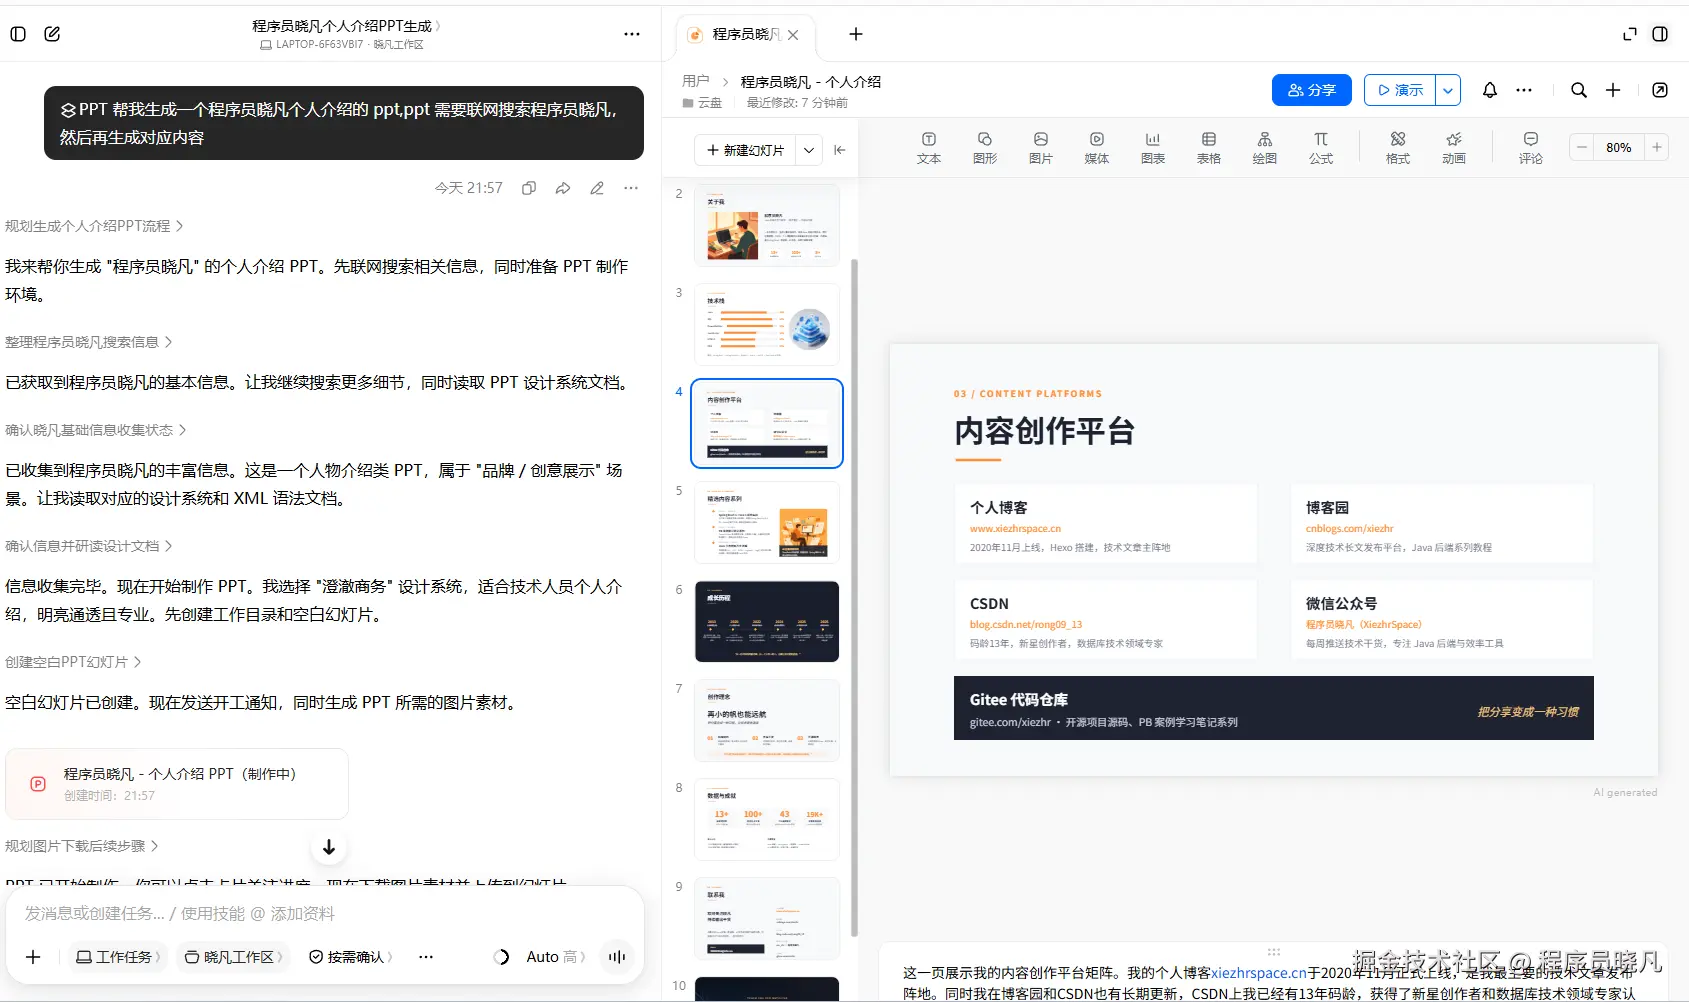Viewport: 1689px width, 1002px height.
Task: Open the 程序员晓凡 - 个人介绍 PPT file card
Action: click(177, 784)
